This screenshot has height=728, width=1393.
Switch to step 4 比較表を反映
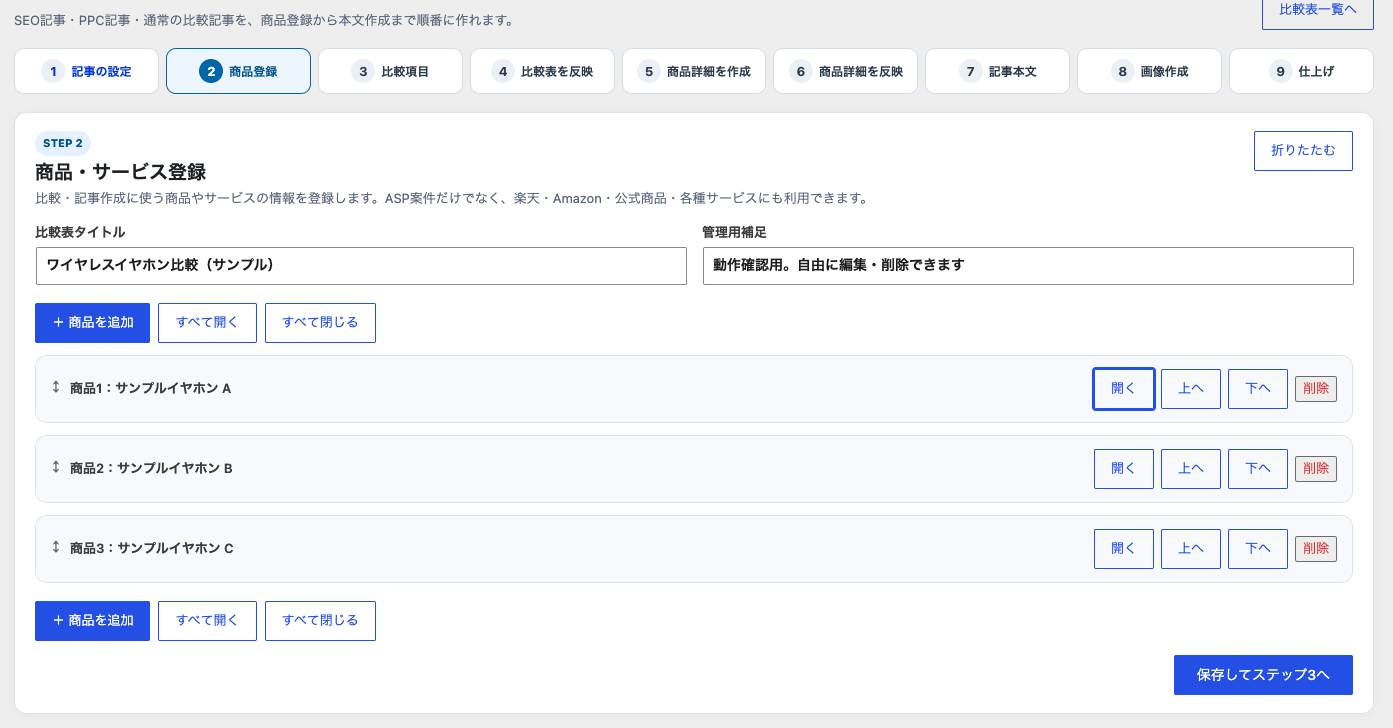(x=542, y=71)
